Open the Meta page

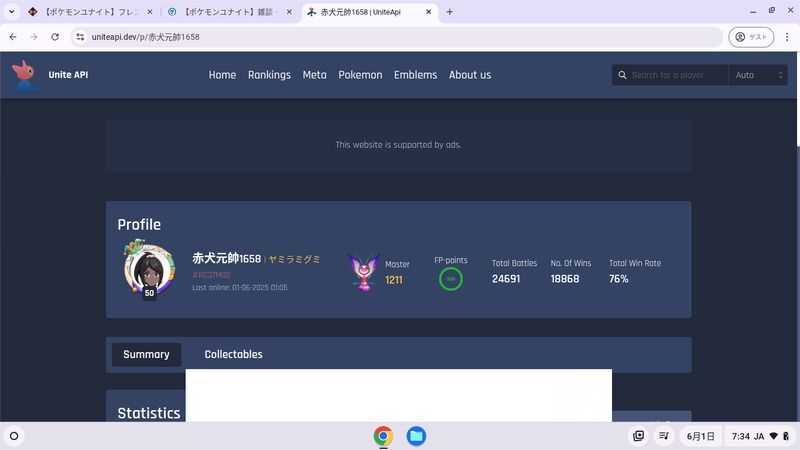[x=314, y=75]
